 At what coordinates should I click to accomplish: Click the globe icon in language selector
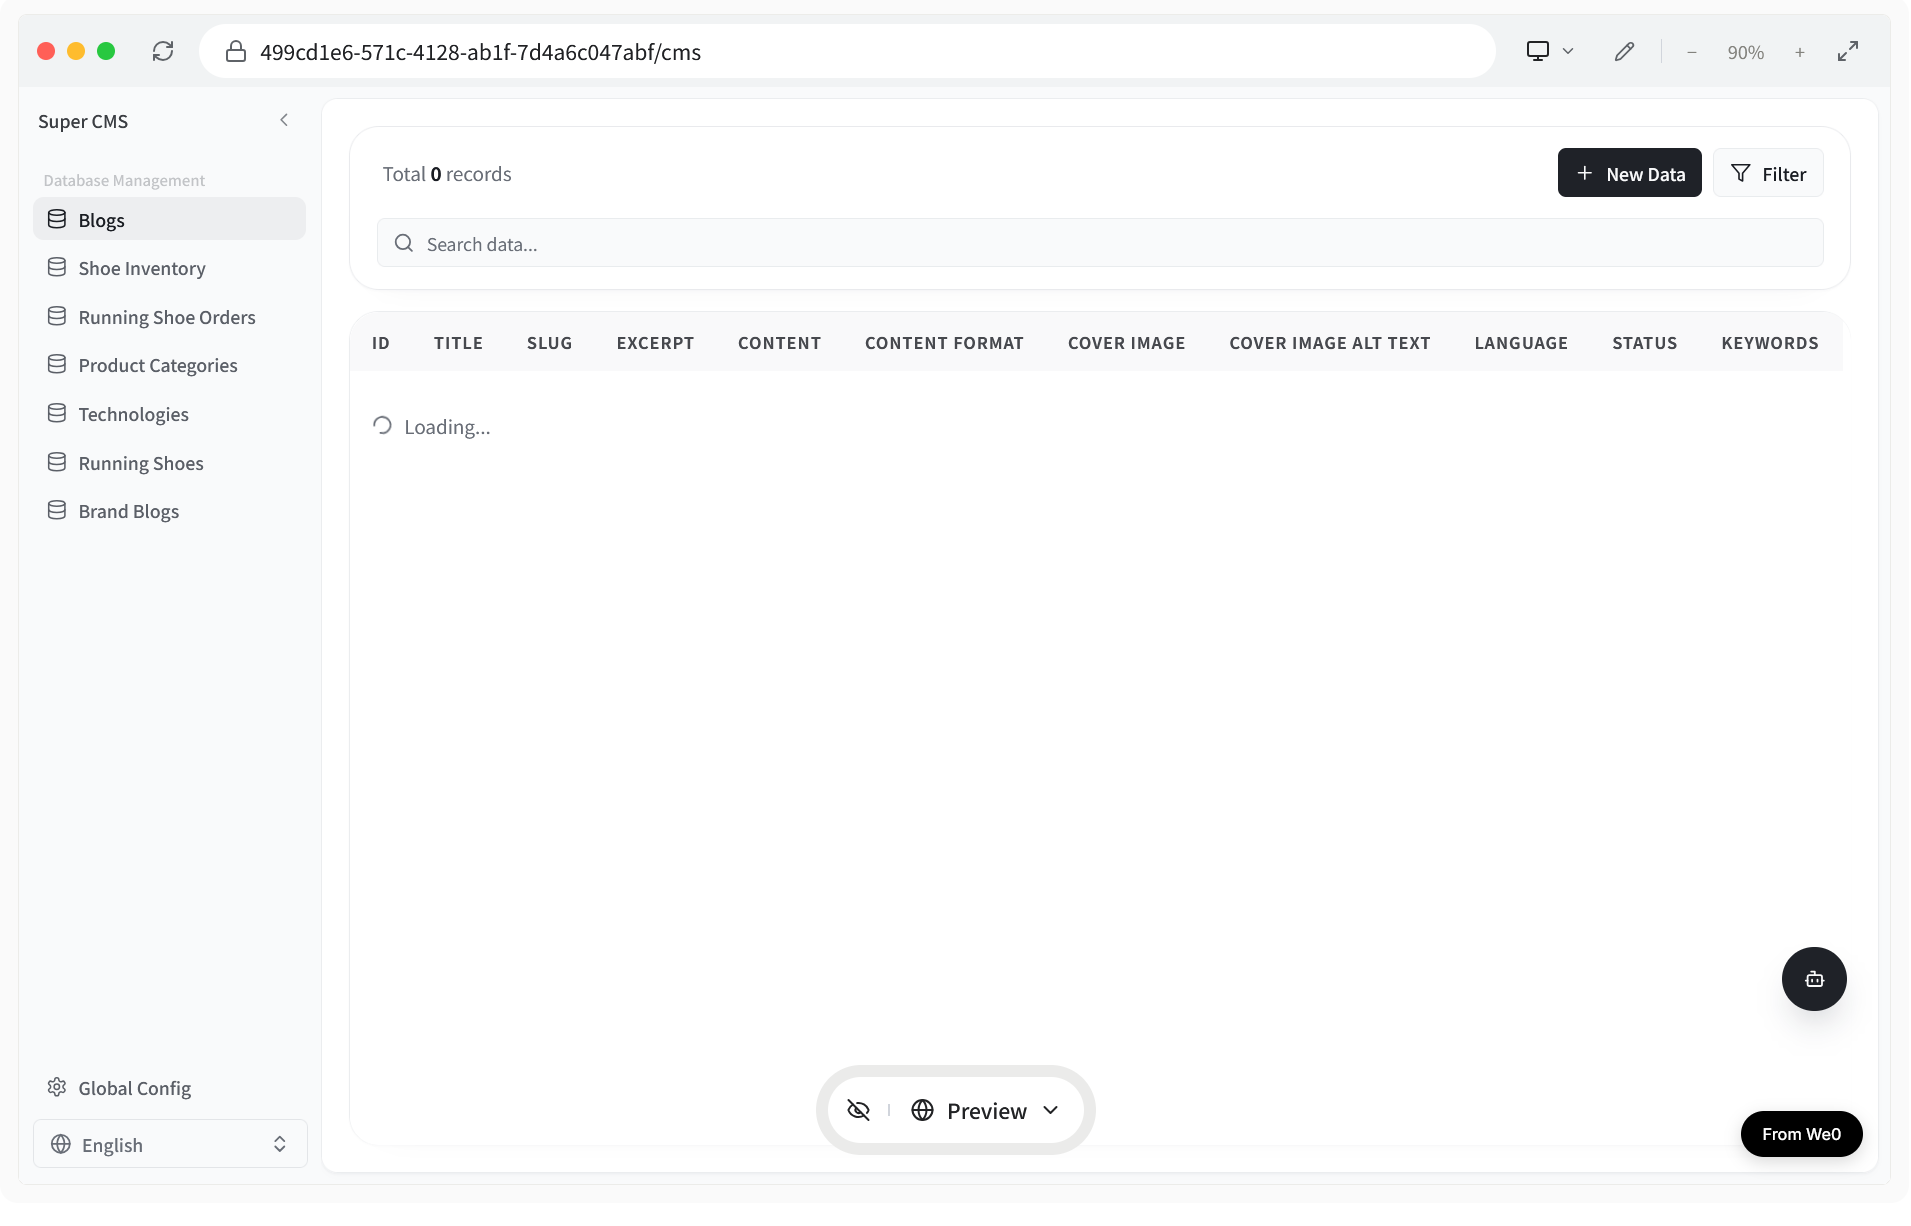(61, 1144)
